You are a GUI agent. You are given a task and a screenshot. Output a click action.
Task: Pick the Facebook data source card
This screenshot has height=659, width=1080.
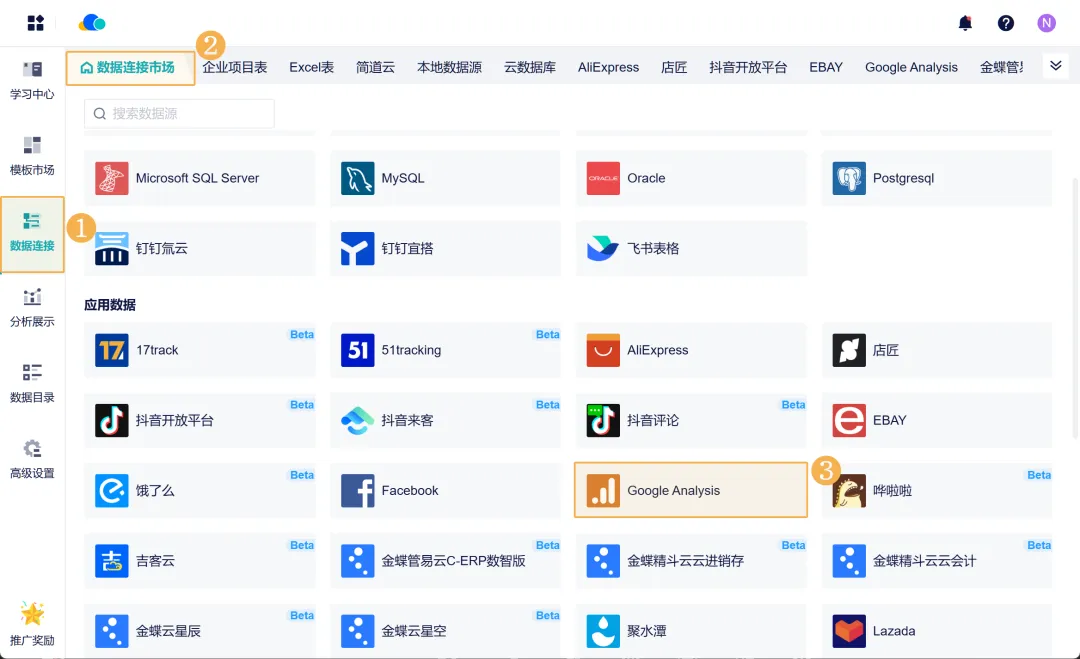point(445,490)
